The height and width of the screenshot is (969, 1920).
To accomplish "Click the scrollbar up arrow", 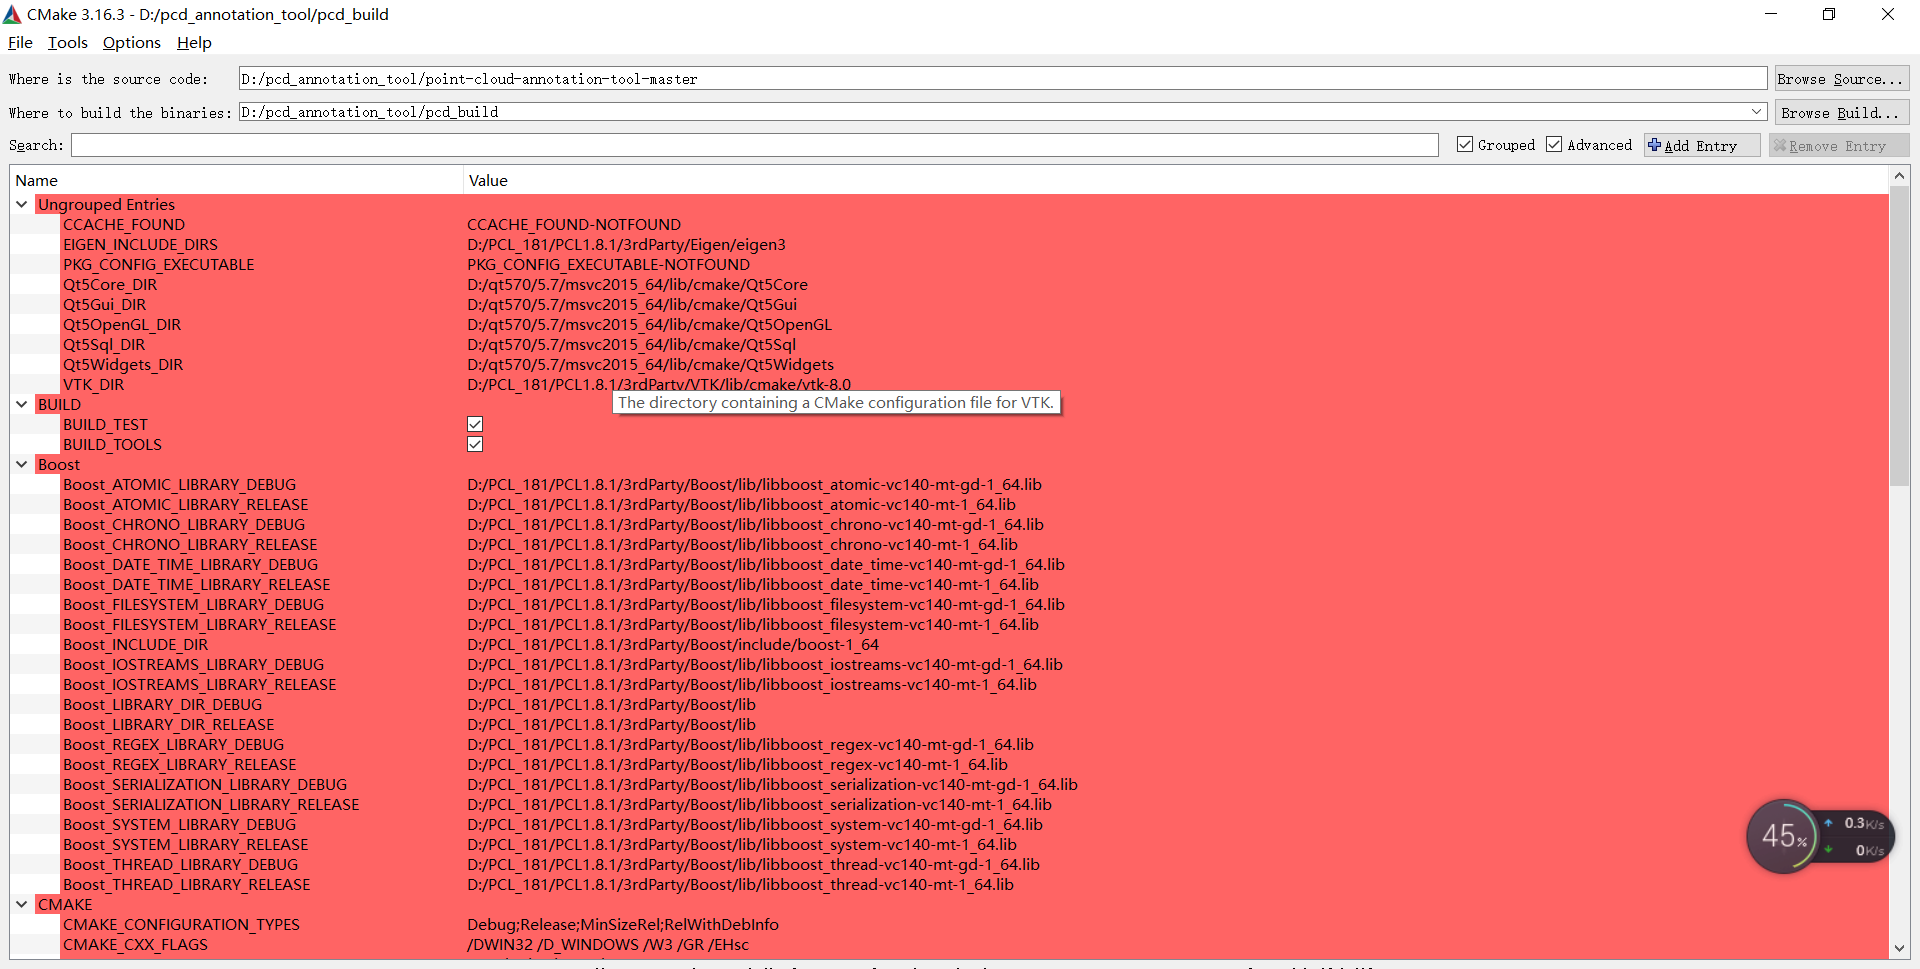I will 1899,176.
